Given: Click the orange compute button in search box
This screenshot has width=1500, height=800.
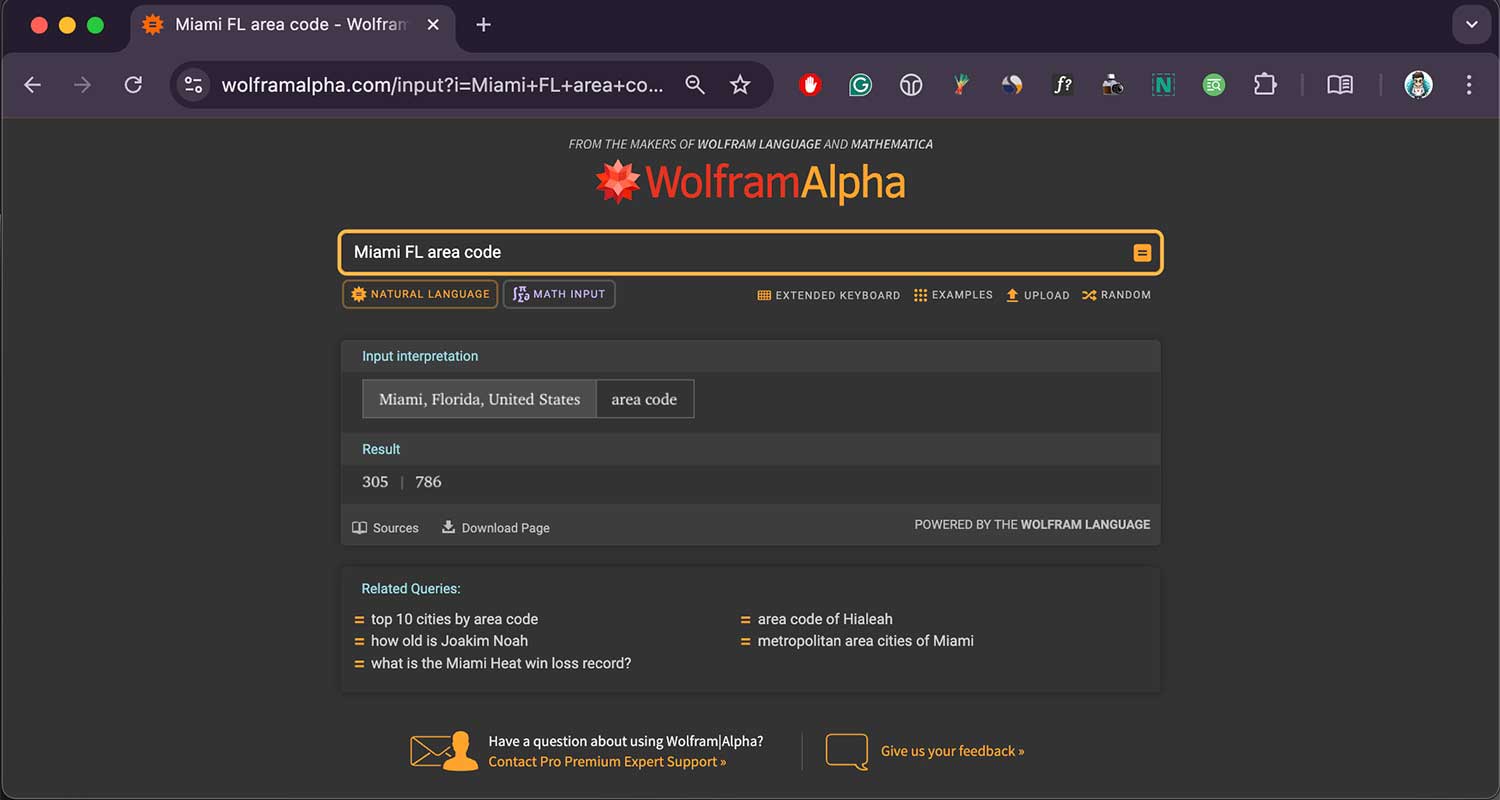Looking at the screenshot, I should point(1142,253).
